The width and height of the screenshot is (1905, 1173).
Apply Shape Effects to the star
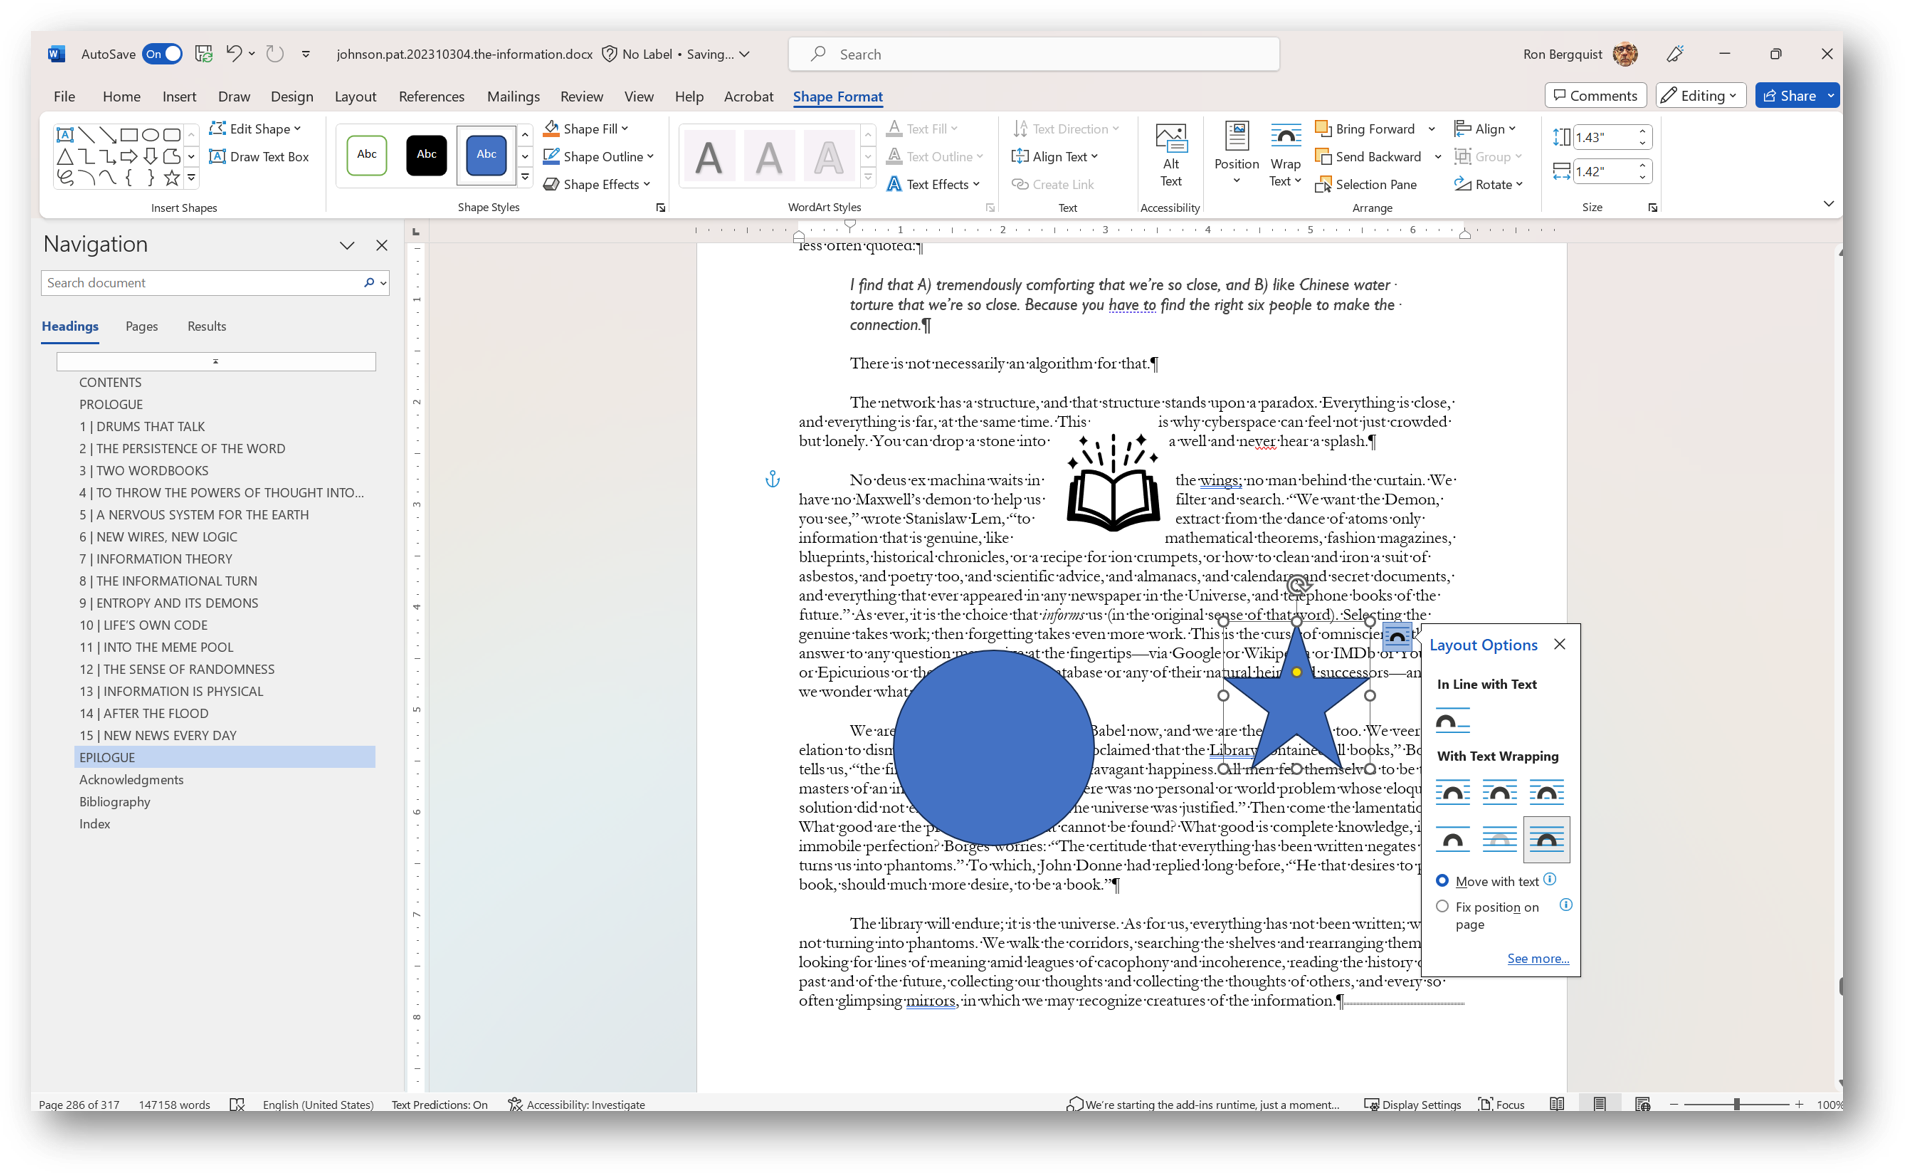pos(596,184)
